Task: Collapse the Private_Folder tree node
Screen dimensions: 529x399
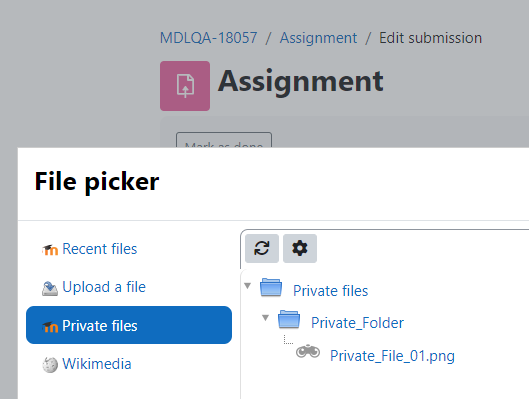Action: pos(266,318)
